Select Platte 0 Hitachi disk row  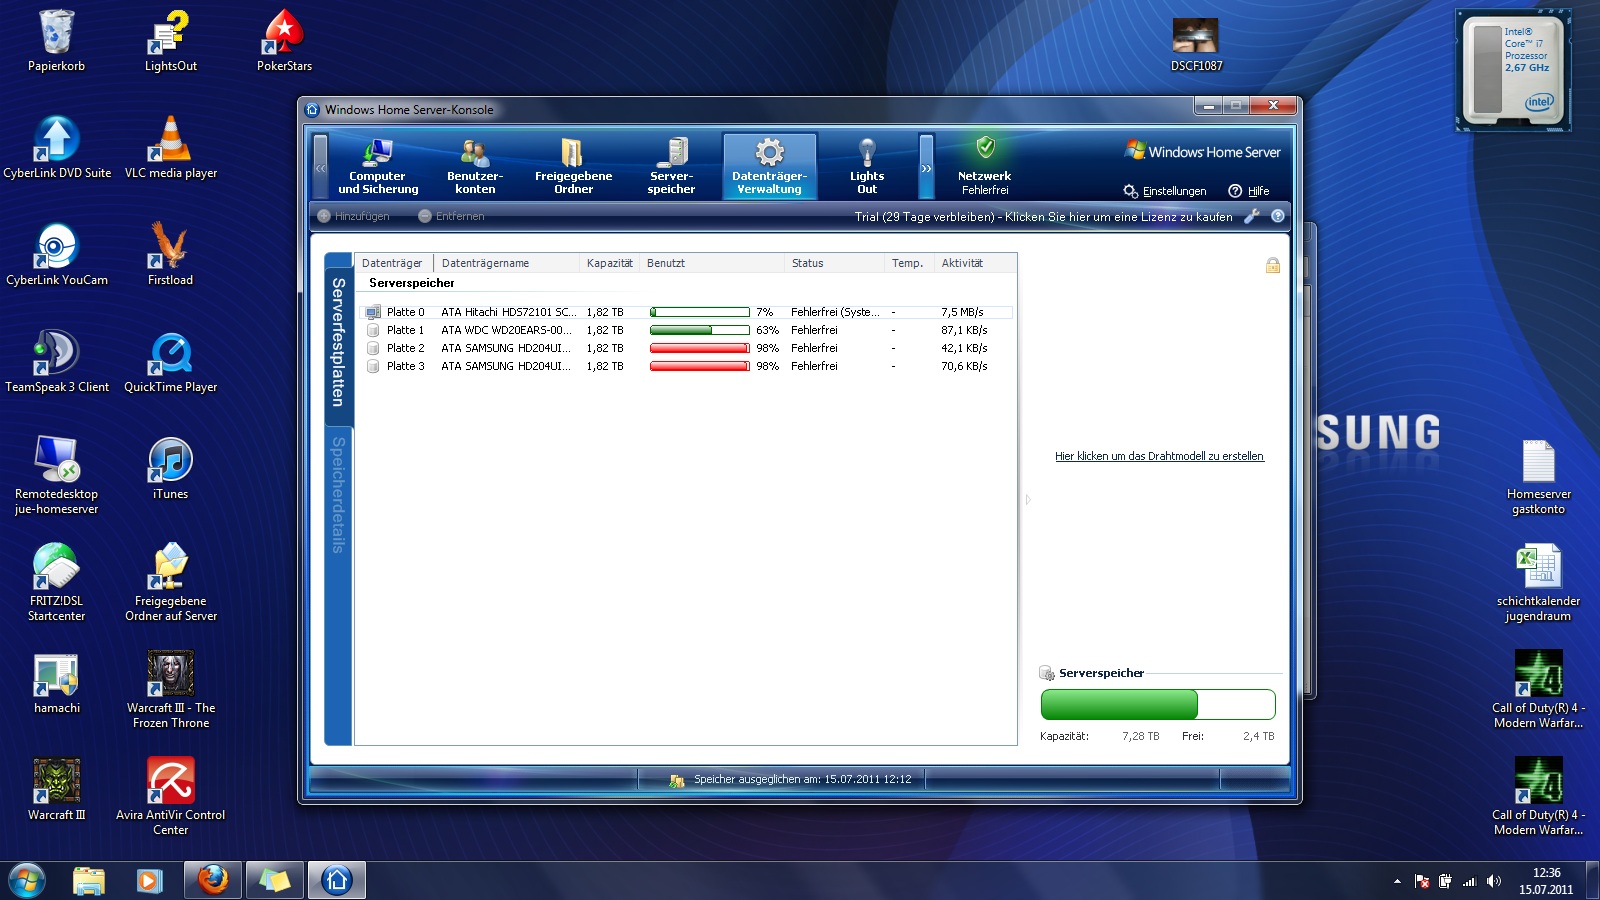[x=686, y=312]
